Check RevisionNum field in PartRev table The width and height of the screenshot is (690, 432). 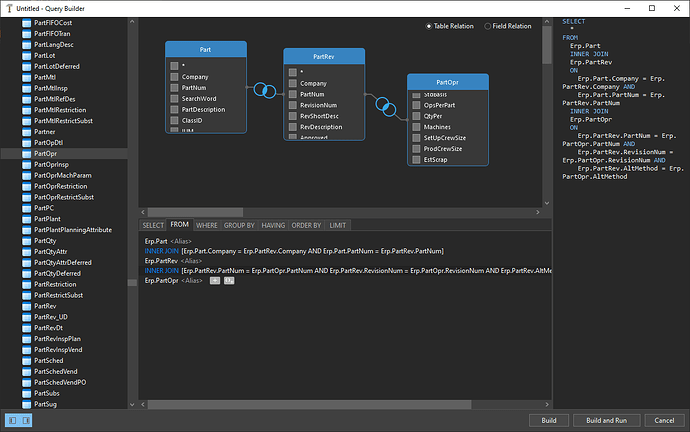point(293,106)
